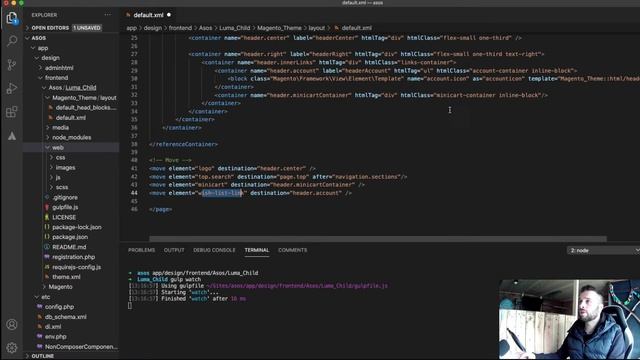Expand the adminhtml folder
Screen dimensions: 640x360
[x=40, y=68]
